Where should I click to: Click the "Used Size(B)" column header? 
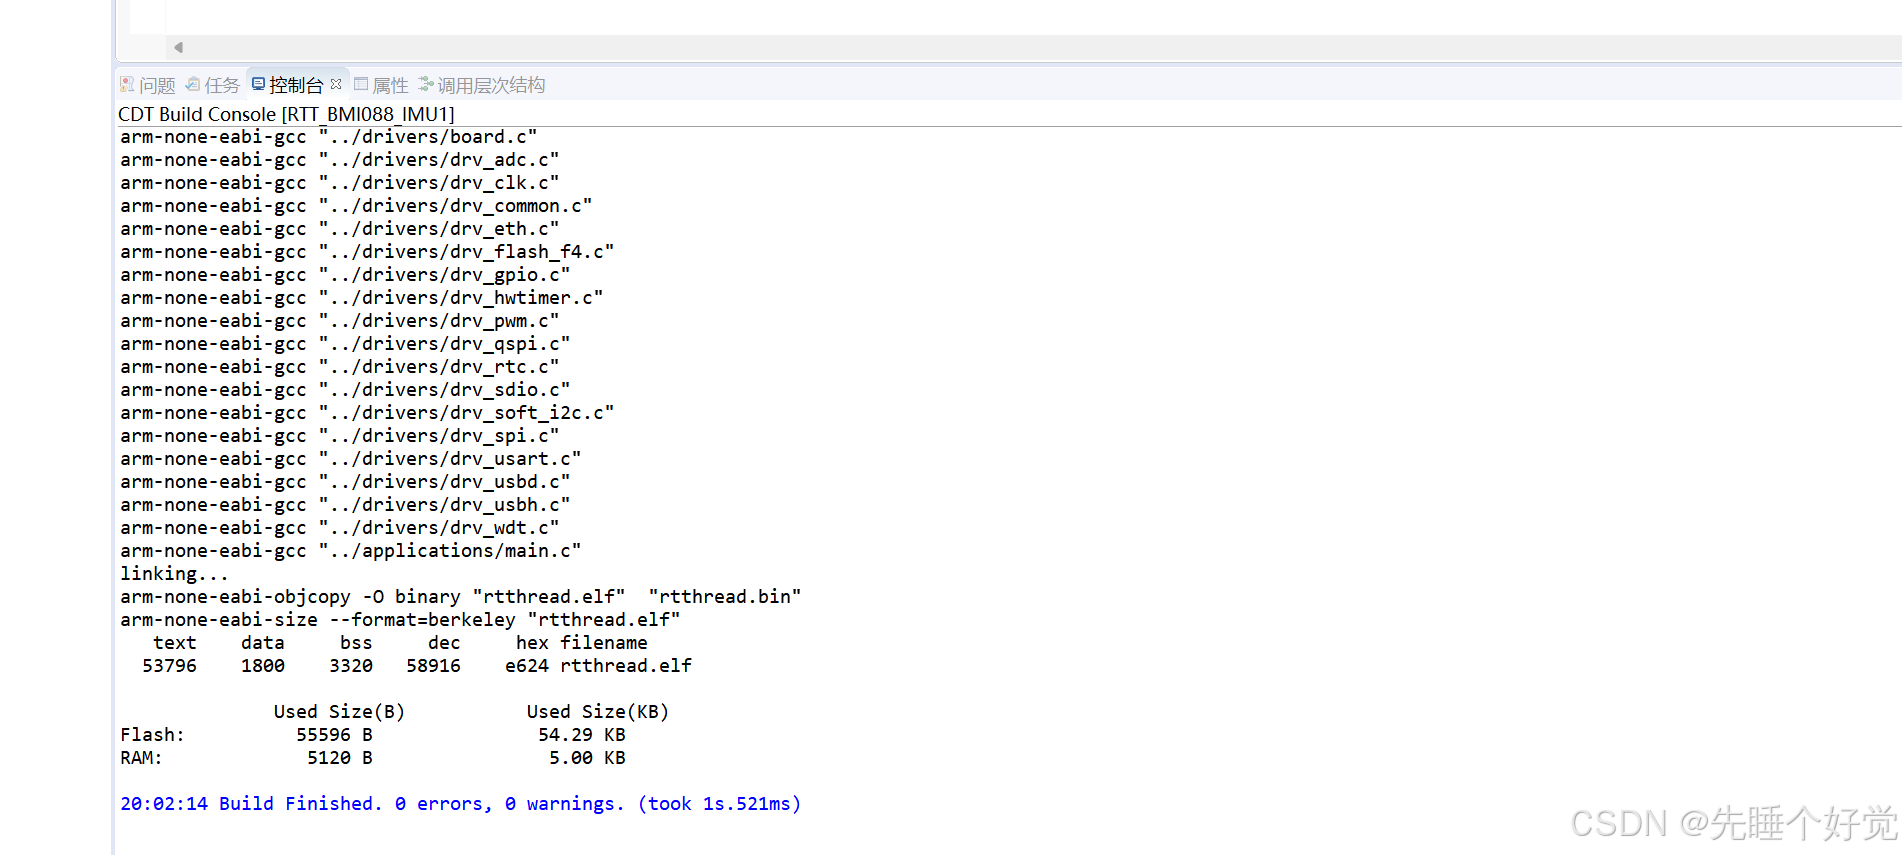point(339,712)
